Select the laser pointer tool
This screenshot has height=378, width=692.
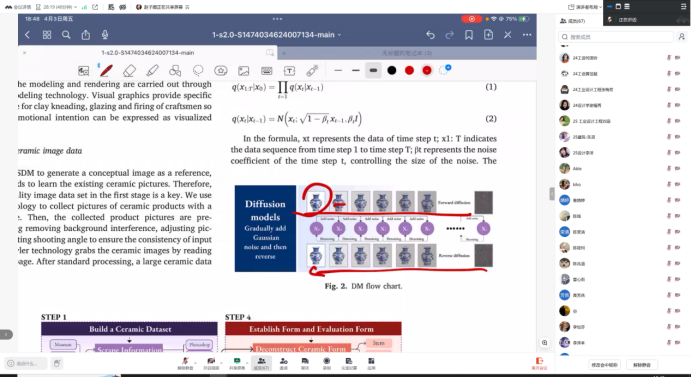312,71
